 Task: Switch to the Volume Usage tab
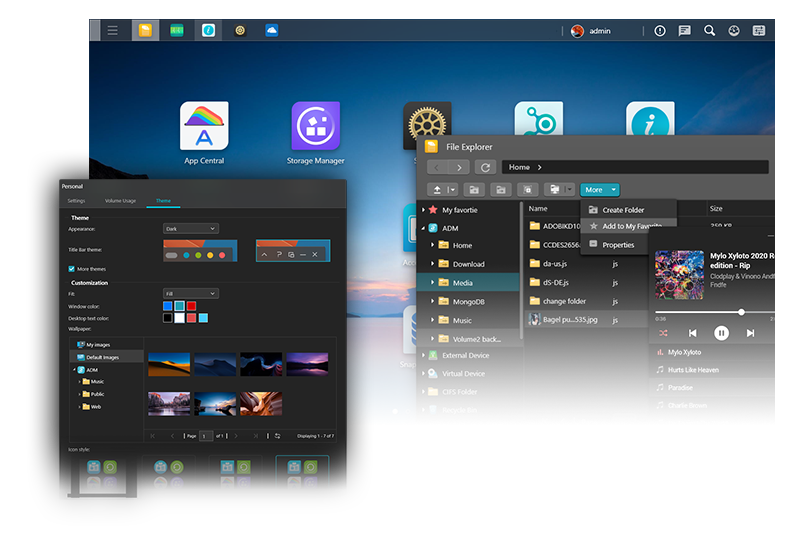click(120, 201)
